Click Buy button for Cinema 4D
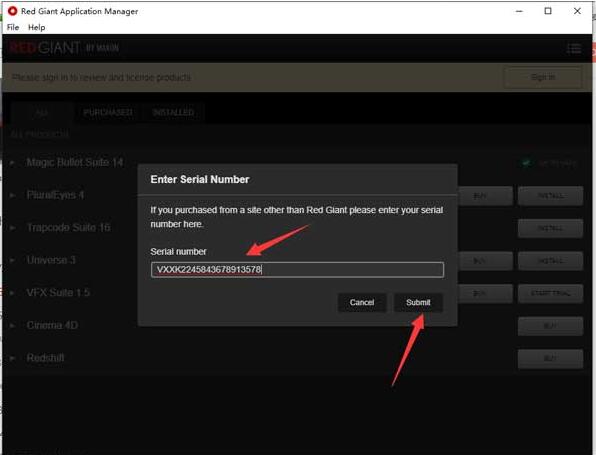The height and width of the screenshot is (455, 596). coord(550,326)
